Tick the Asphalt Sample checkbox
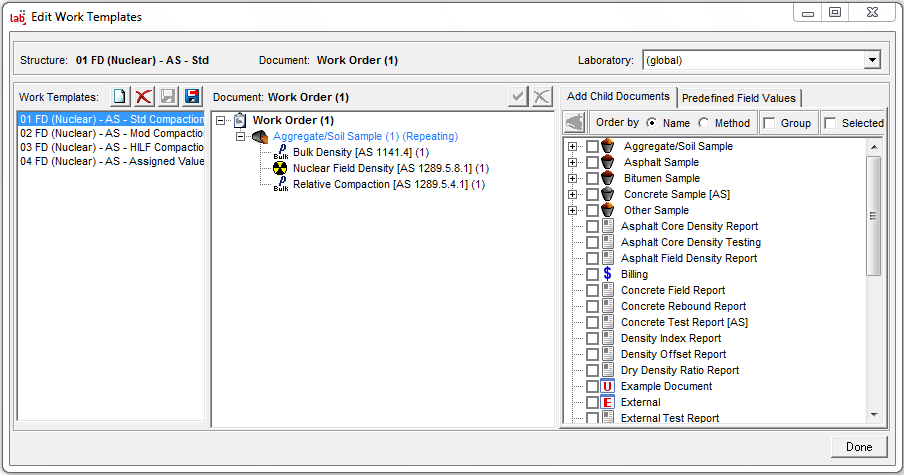This screenshot has height=475, width=904. tap(593, 162)
